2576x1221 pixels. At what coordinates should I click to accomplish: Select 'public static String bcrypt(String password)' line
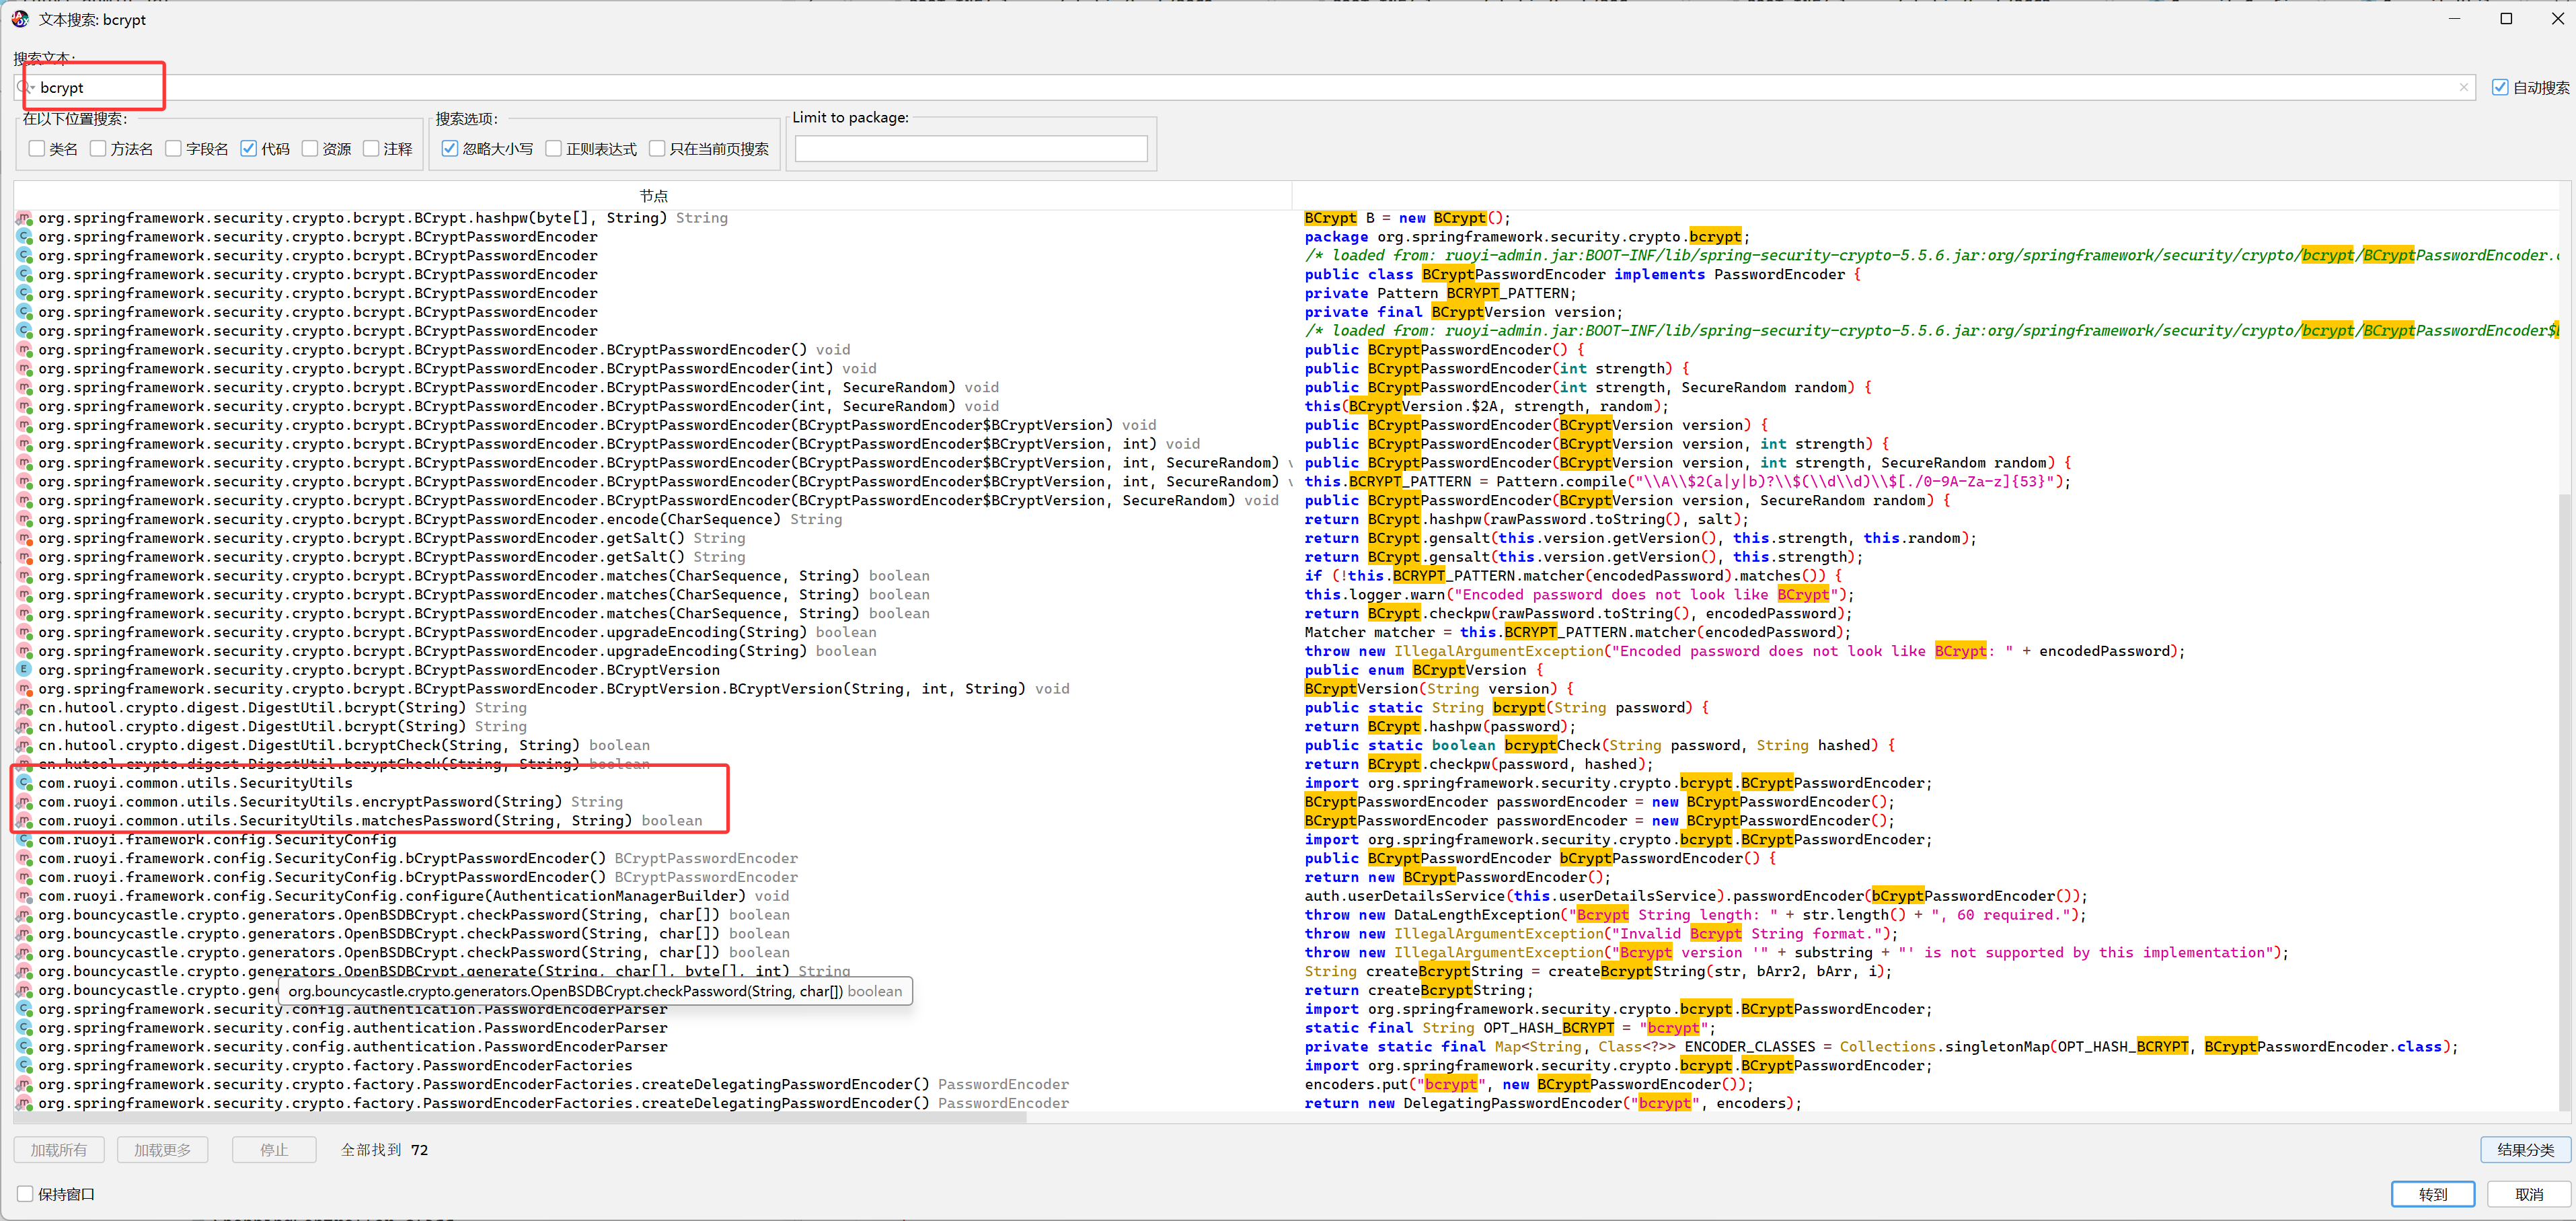[1507, 708]
